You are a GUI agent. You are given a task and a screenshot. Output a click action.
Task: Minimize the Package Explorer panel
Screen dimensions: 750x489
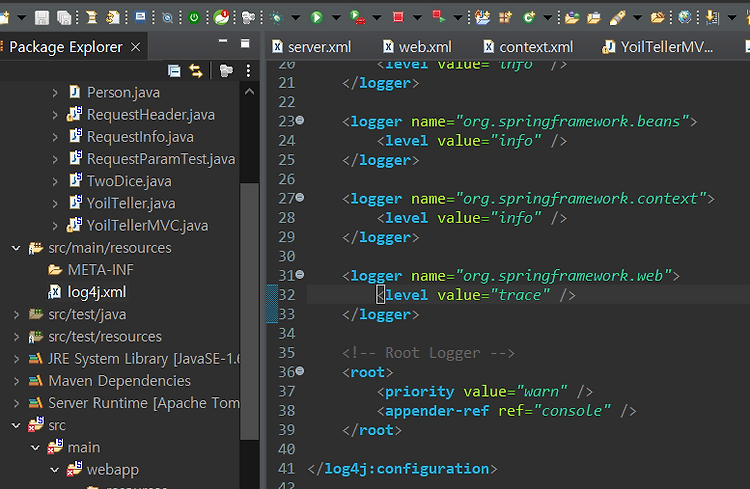pos(223,42)
